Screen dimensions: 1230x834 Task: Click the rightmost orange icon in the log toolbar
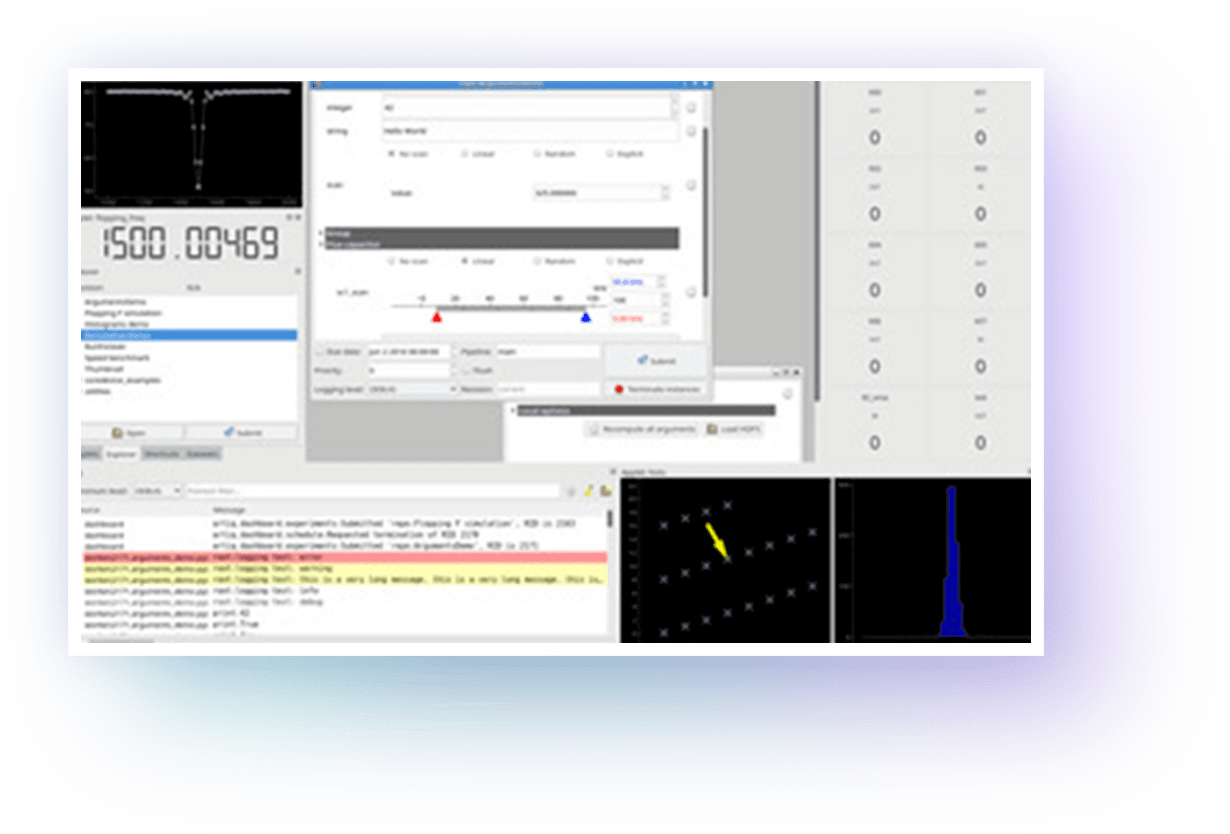(x=606, y=491)
